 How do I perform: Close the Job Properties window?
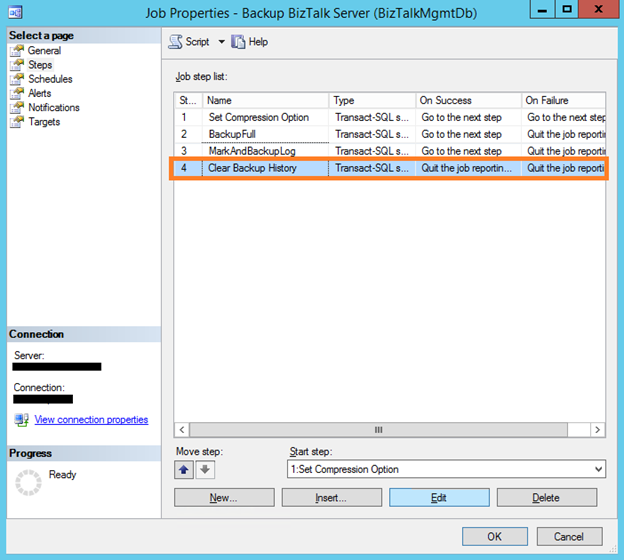click(x=599, y=10)
